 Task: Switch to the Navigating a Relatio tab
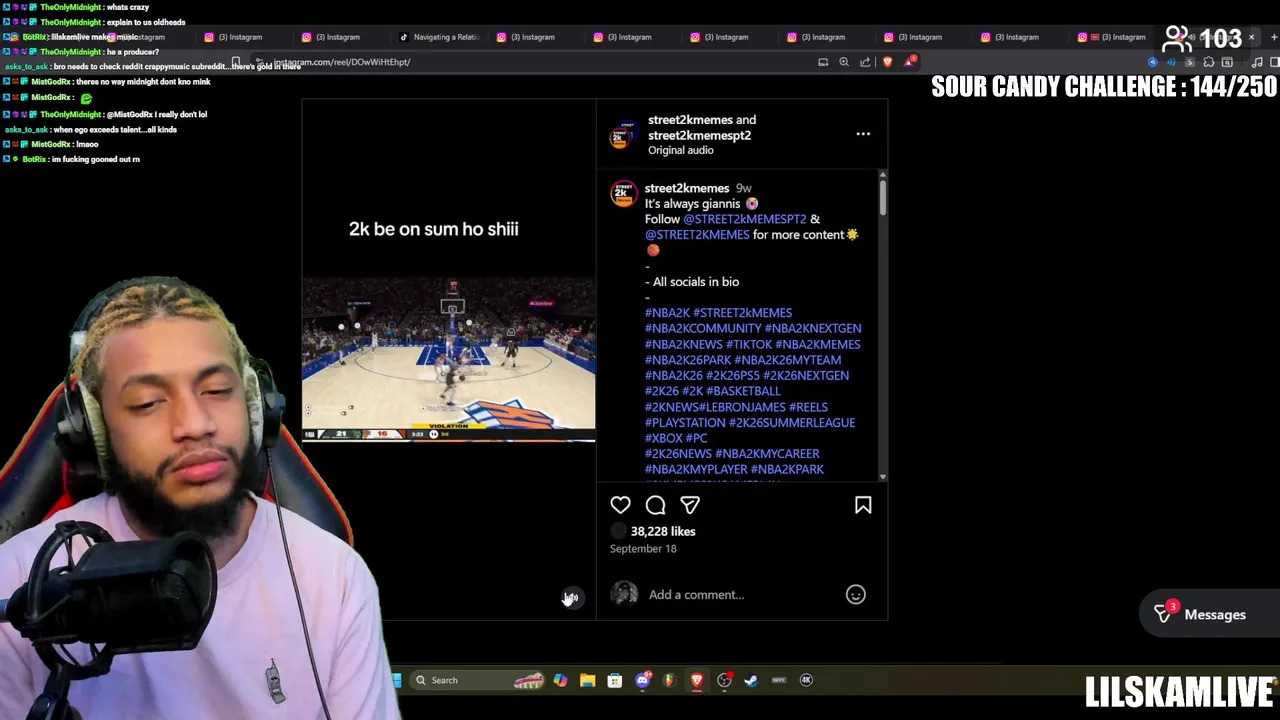pos(440,37)
